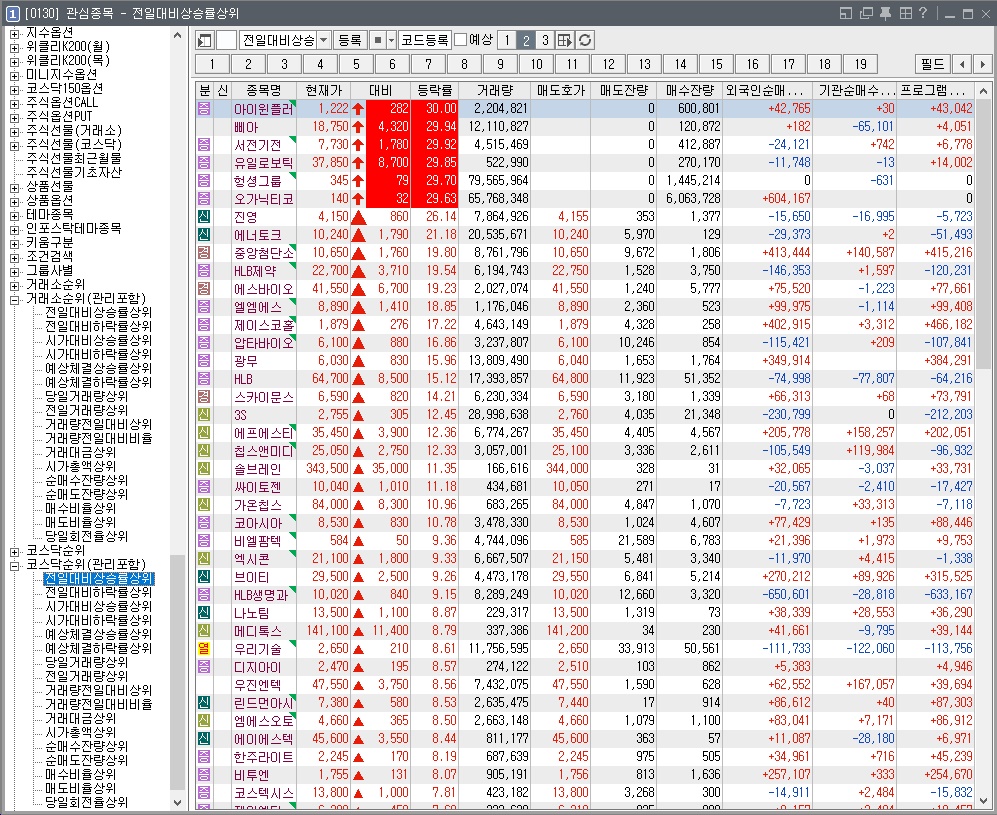
Task: Click the market badge on 에이에스텍 row
Action: (x=203, y=739)
